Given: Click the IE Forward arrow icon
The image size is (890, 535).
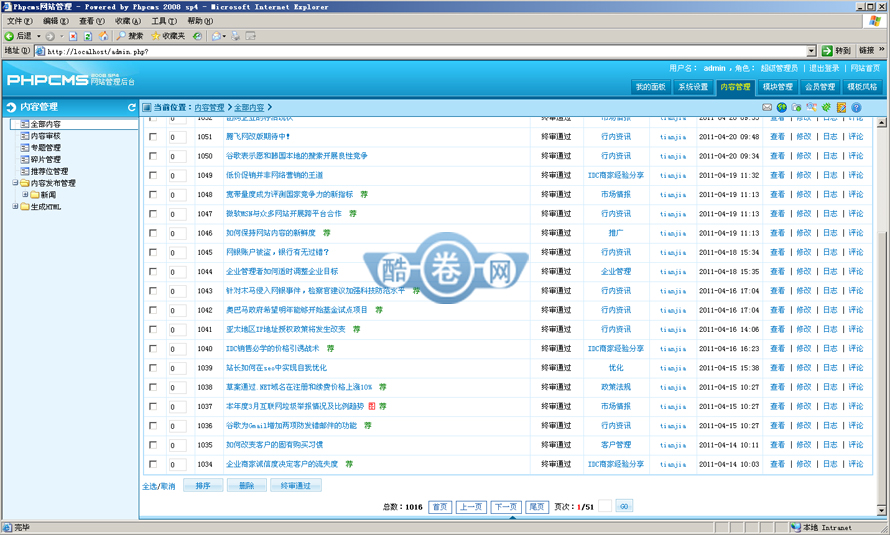Looking at the screenshot, I should 50,36.
